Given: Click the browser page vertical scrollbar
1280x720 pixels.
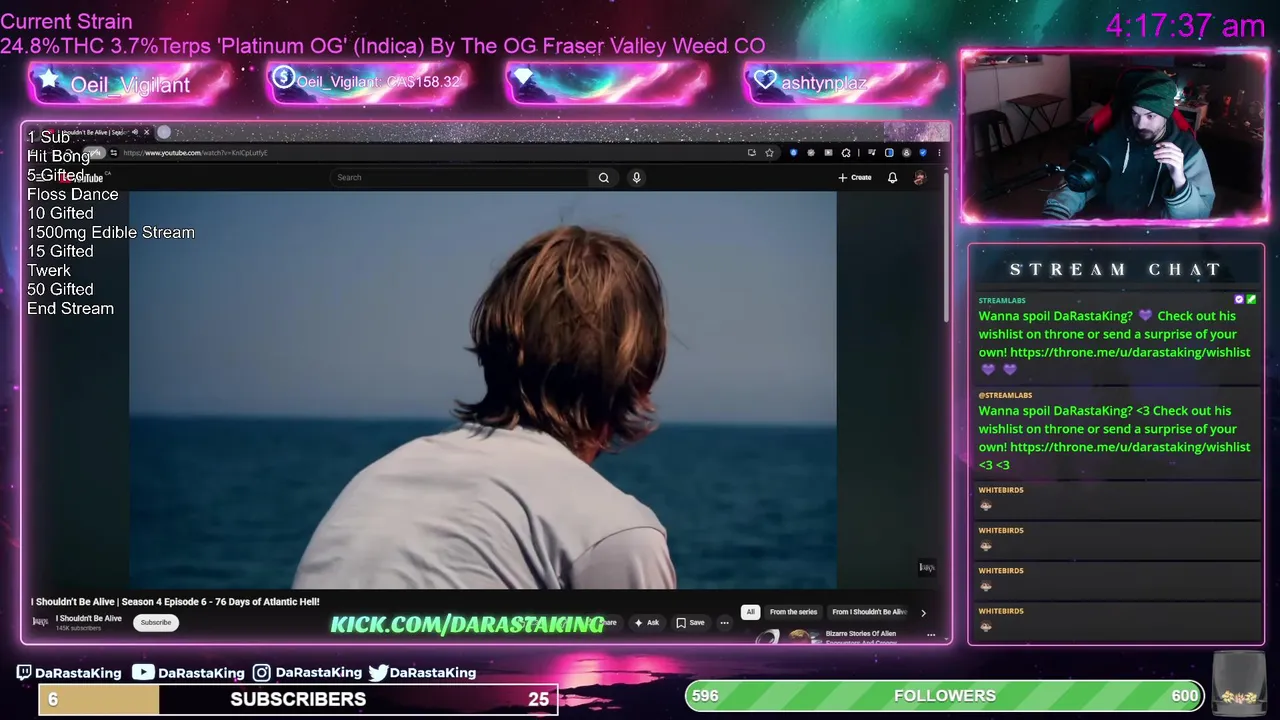Looking at the screenshot, I should (x=946, y=250).
